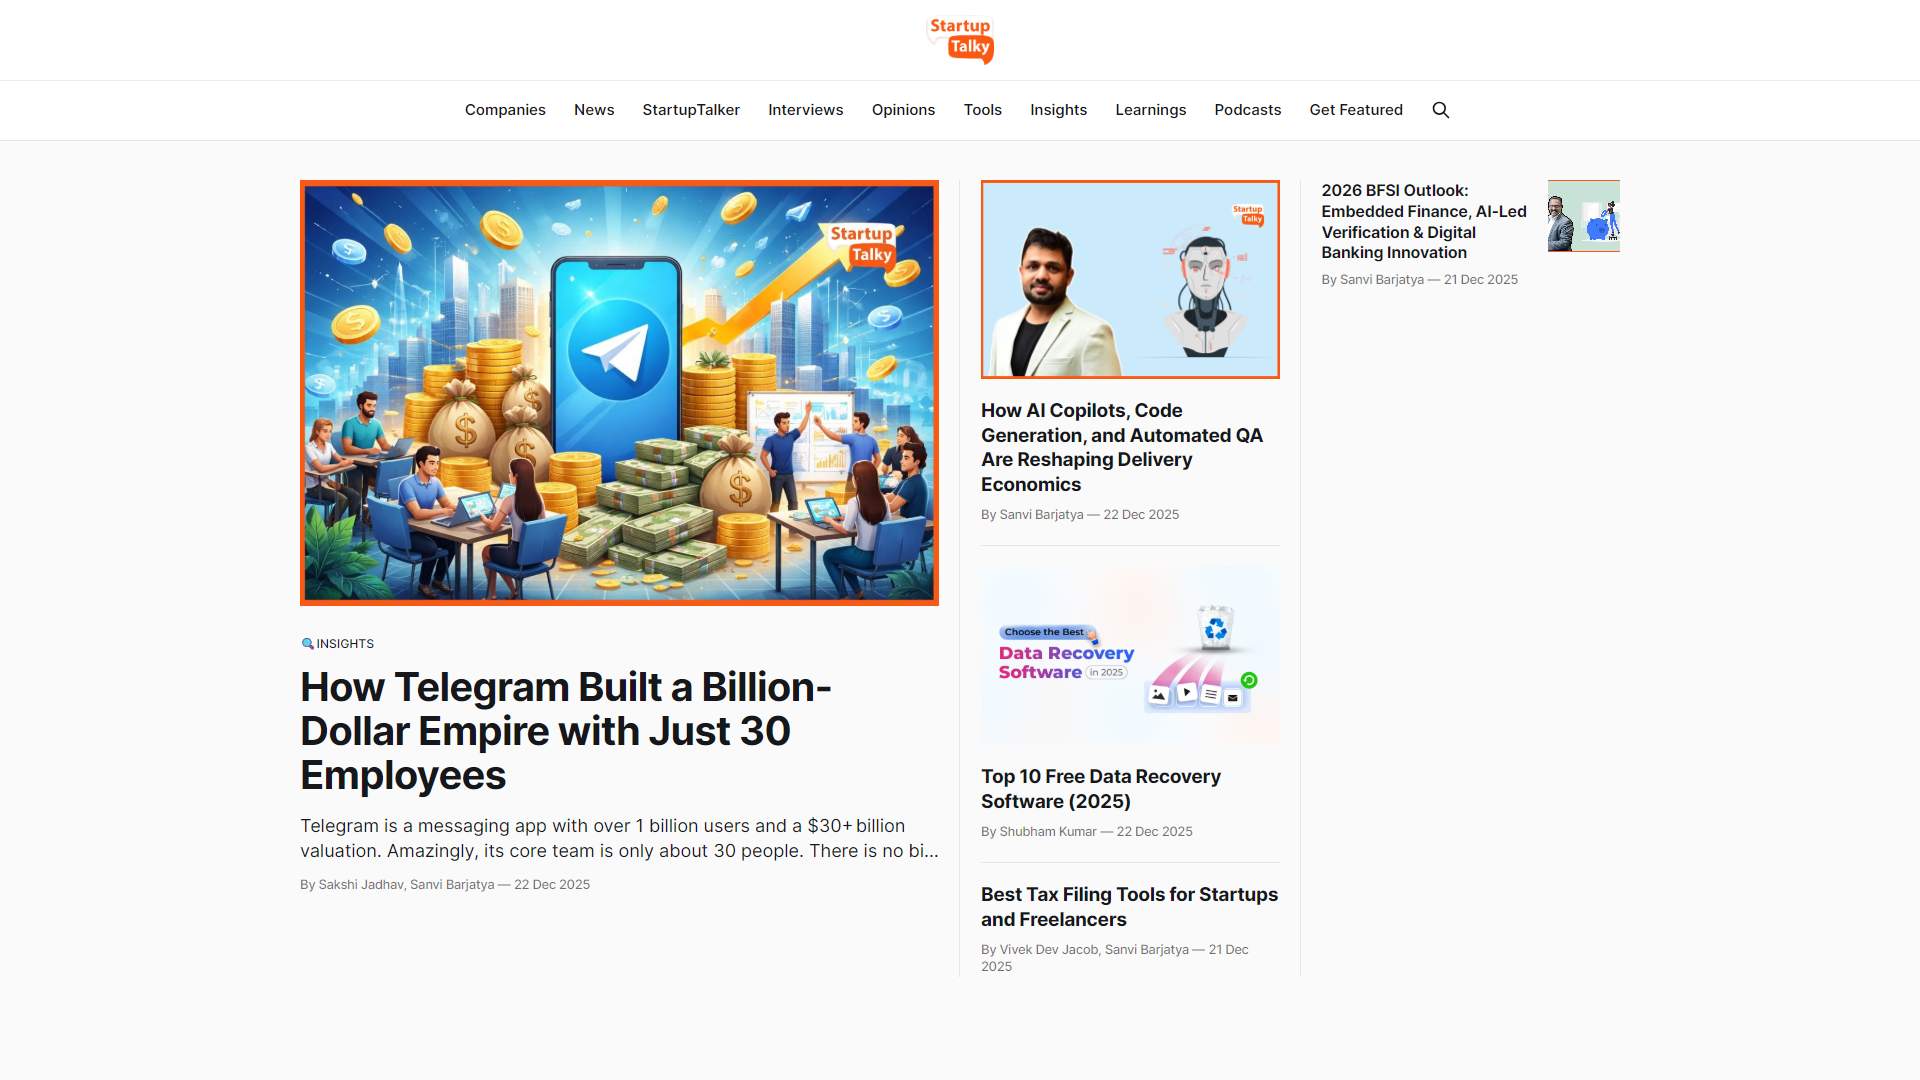The width and height of the screenshot is (1920, 1080).
Task: Open the AI Copilots Code Generation headline
Action: click(x=1122, y=447)
